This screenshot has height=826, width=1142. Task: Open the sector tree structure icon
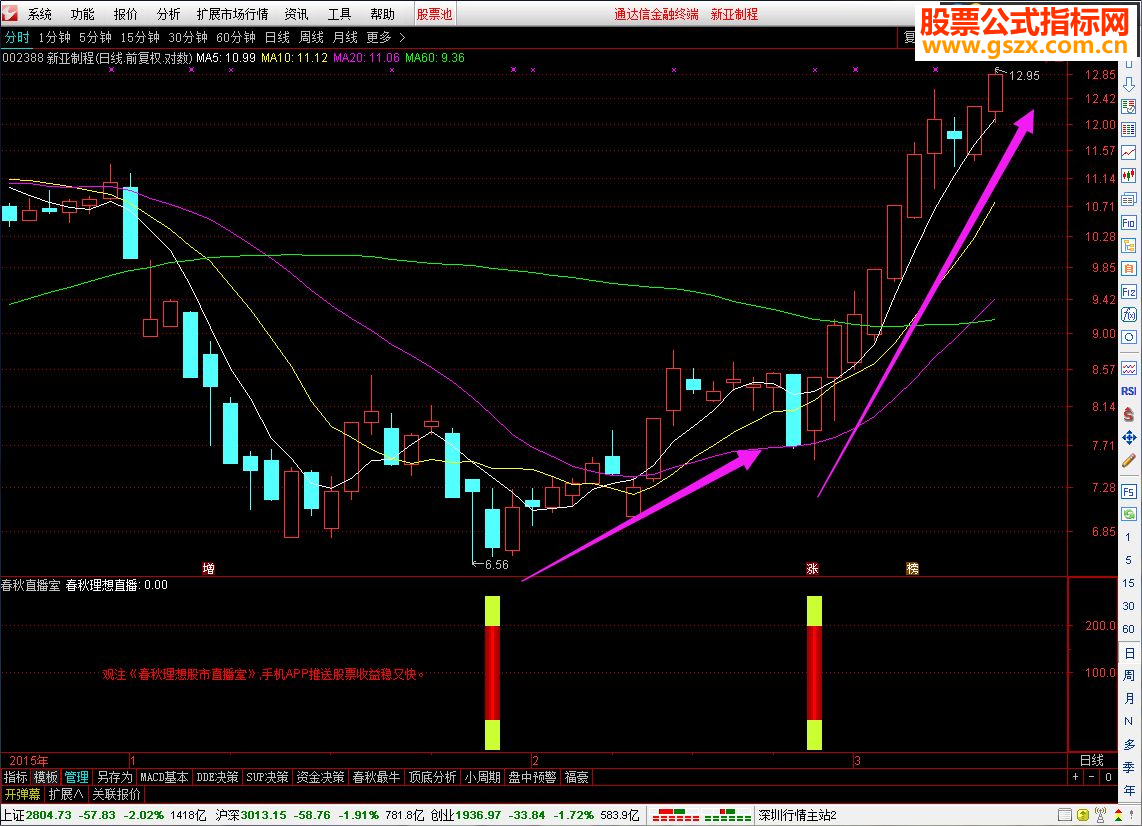pos(1128,245)
